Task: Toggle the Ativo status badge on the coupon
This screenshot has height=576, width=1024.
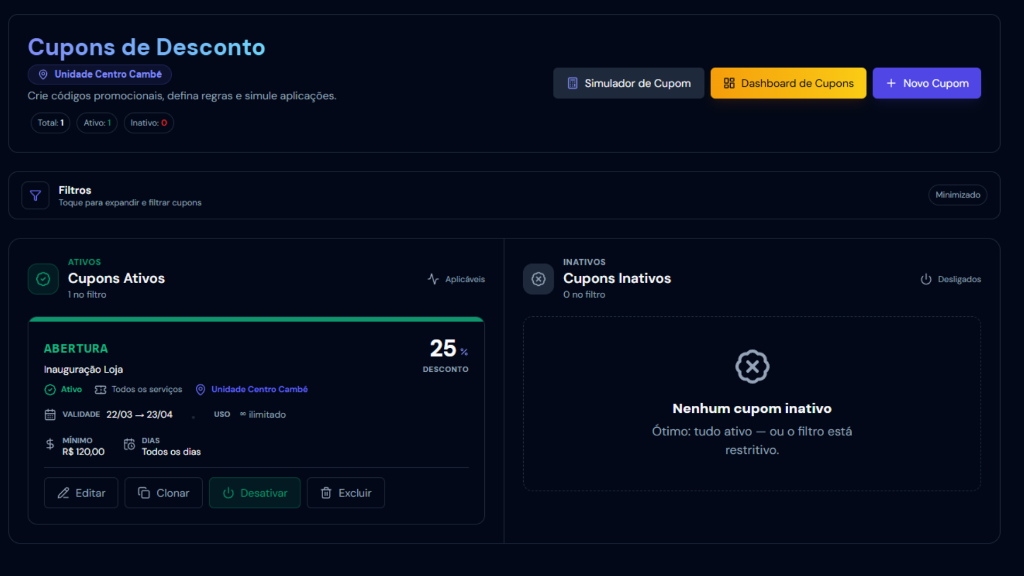Action: click(62, 389)
